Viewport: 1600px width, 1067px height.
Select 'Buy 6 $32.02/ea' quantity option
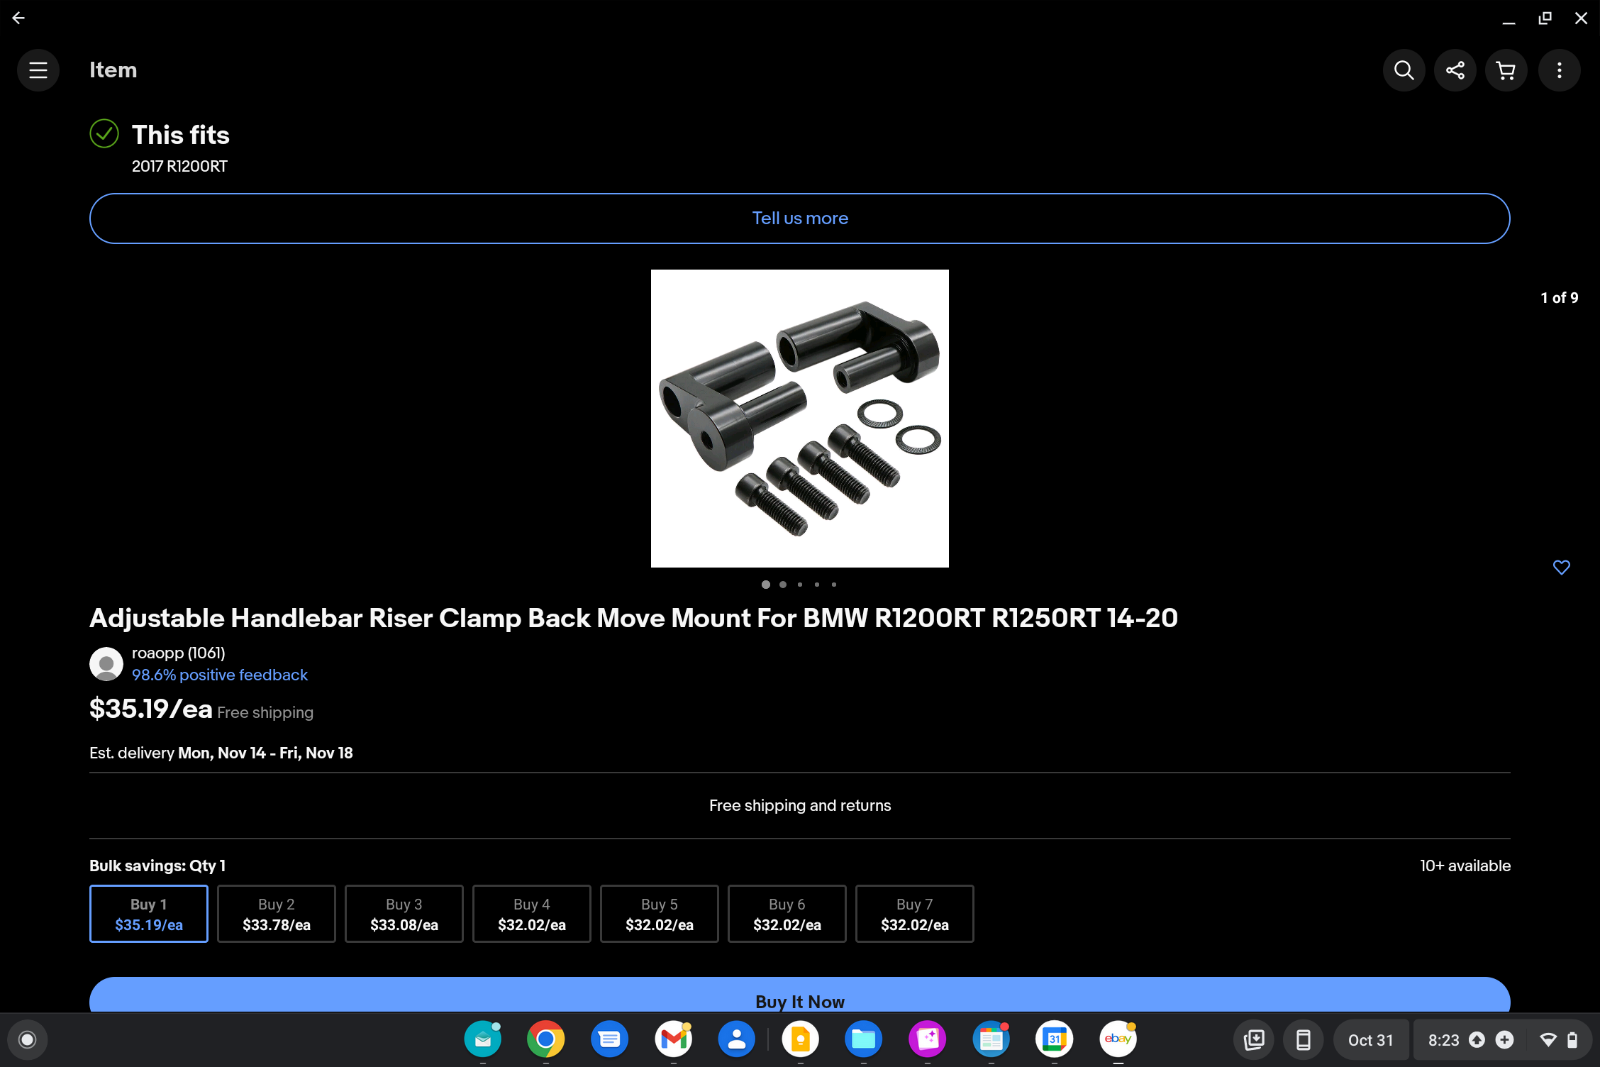pyautogui.click(x=787, y=914)
